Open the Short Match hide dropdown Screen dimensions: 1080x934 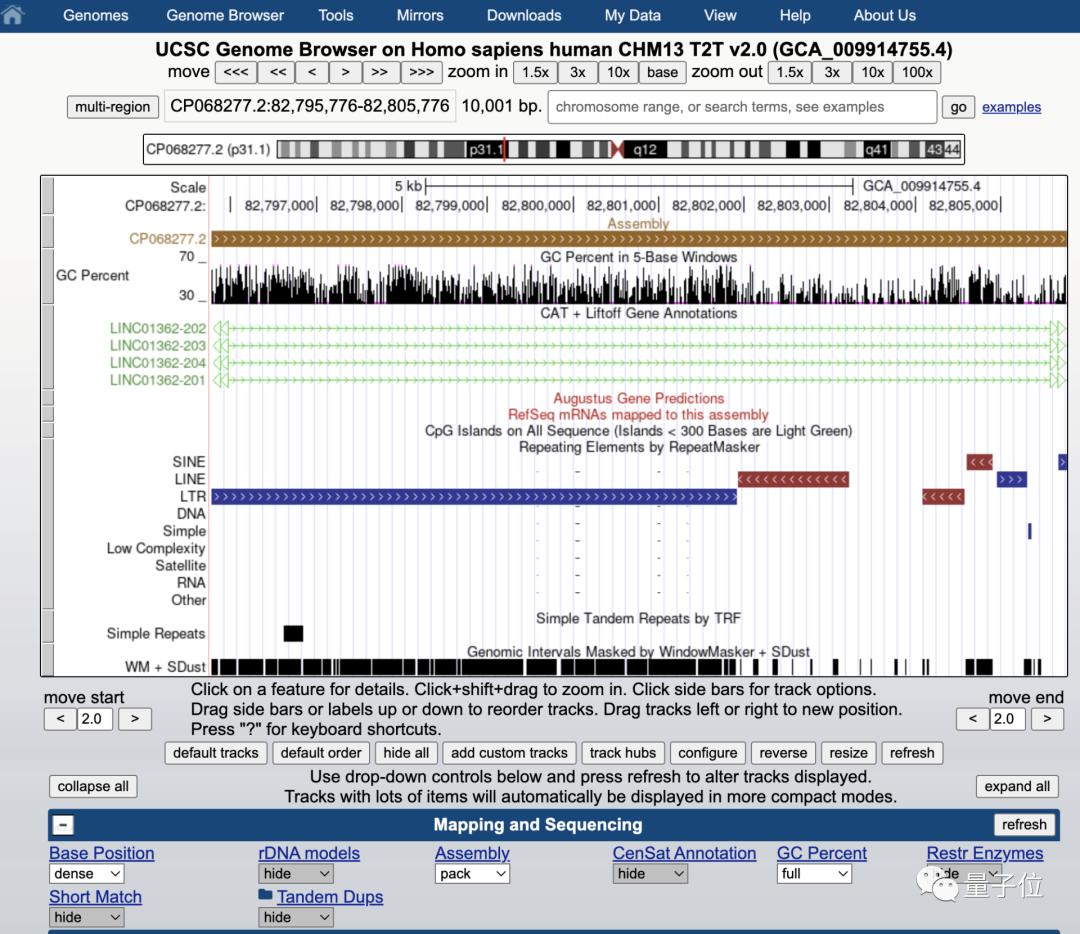point(86,917)
